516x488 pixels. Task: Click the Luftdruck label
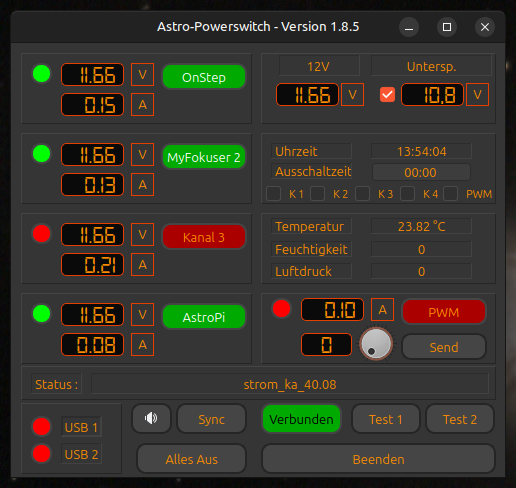point(311,271)
